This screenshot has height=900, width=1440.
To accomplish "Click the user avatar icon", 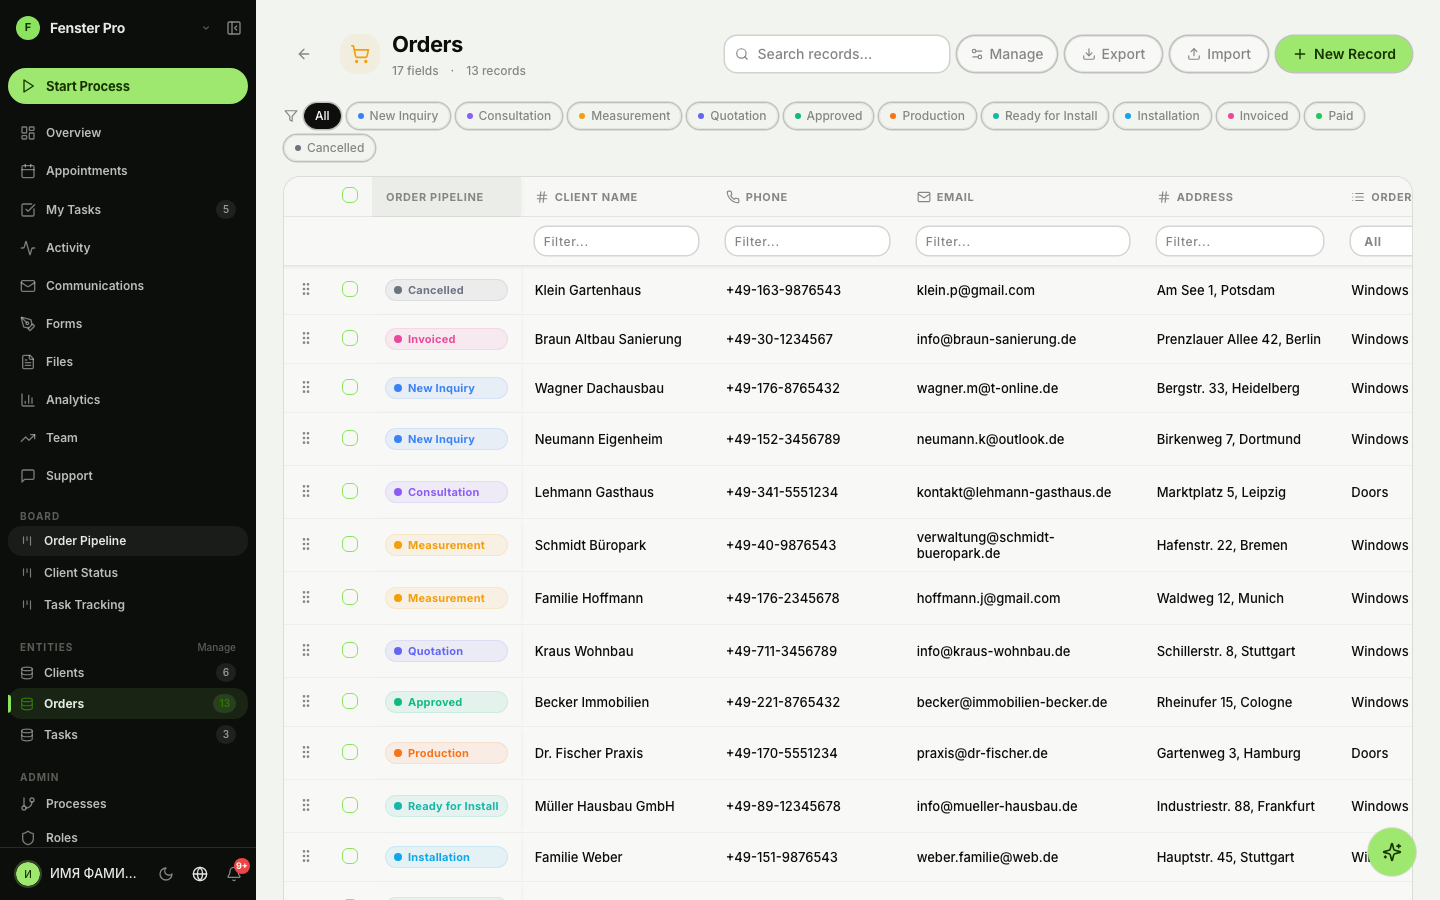I will coord(28,874).
